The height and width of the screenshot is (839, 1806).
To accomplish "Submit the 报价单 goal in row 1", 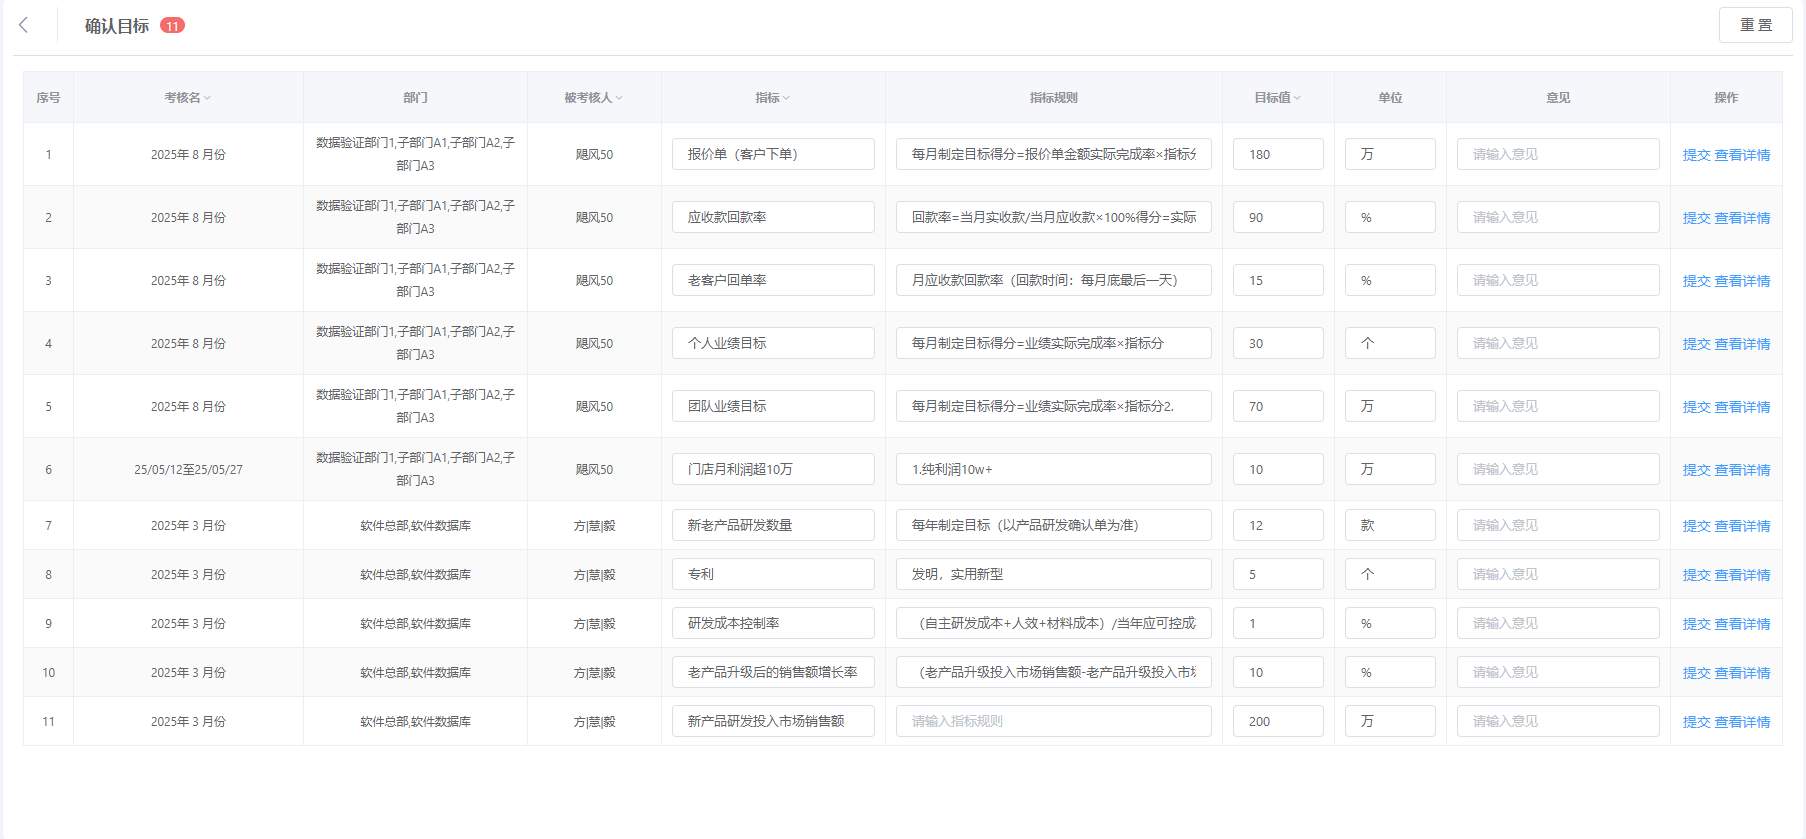I will coord(1696,155).
